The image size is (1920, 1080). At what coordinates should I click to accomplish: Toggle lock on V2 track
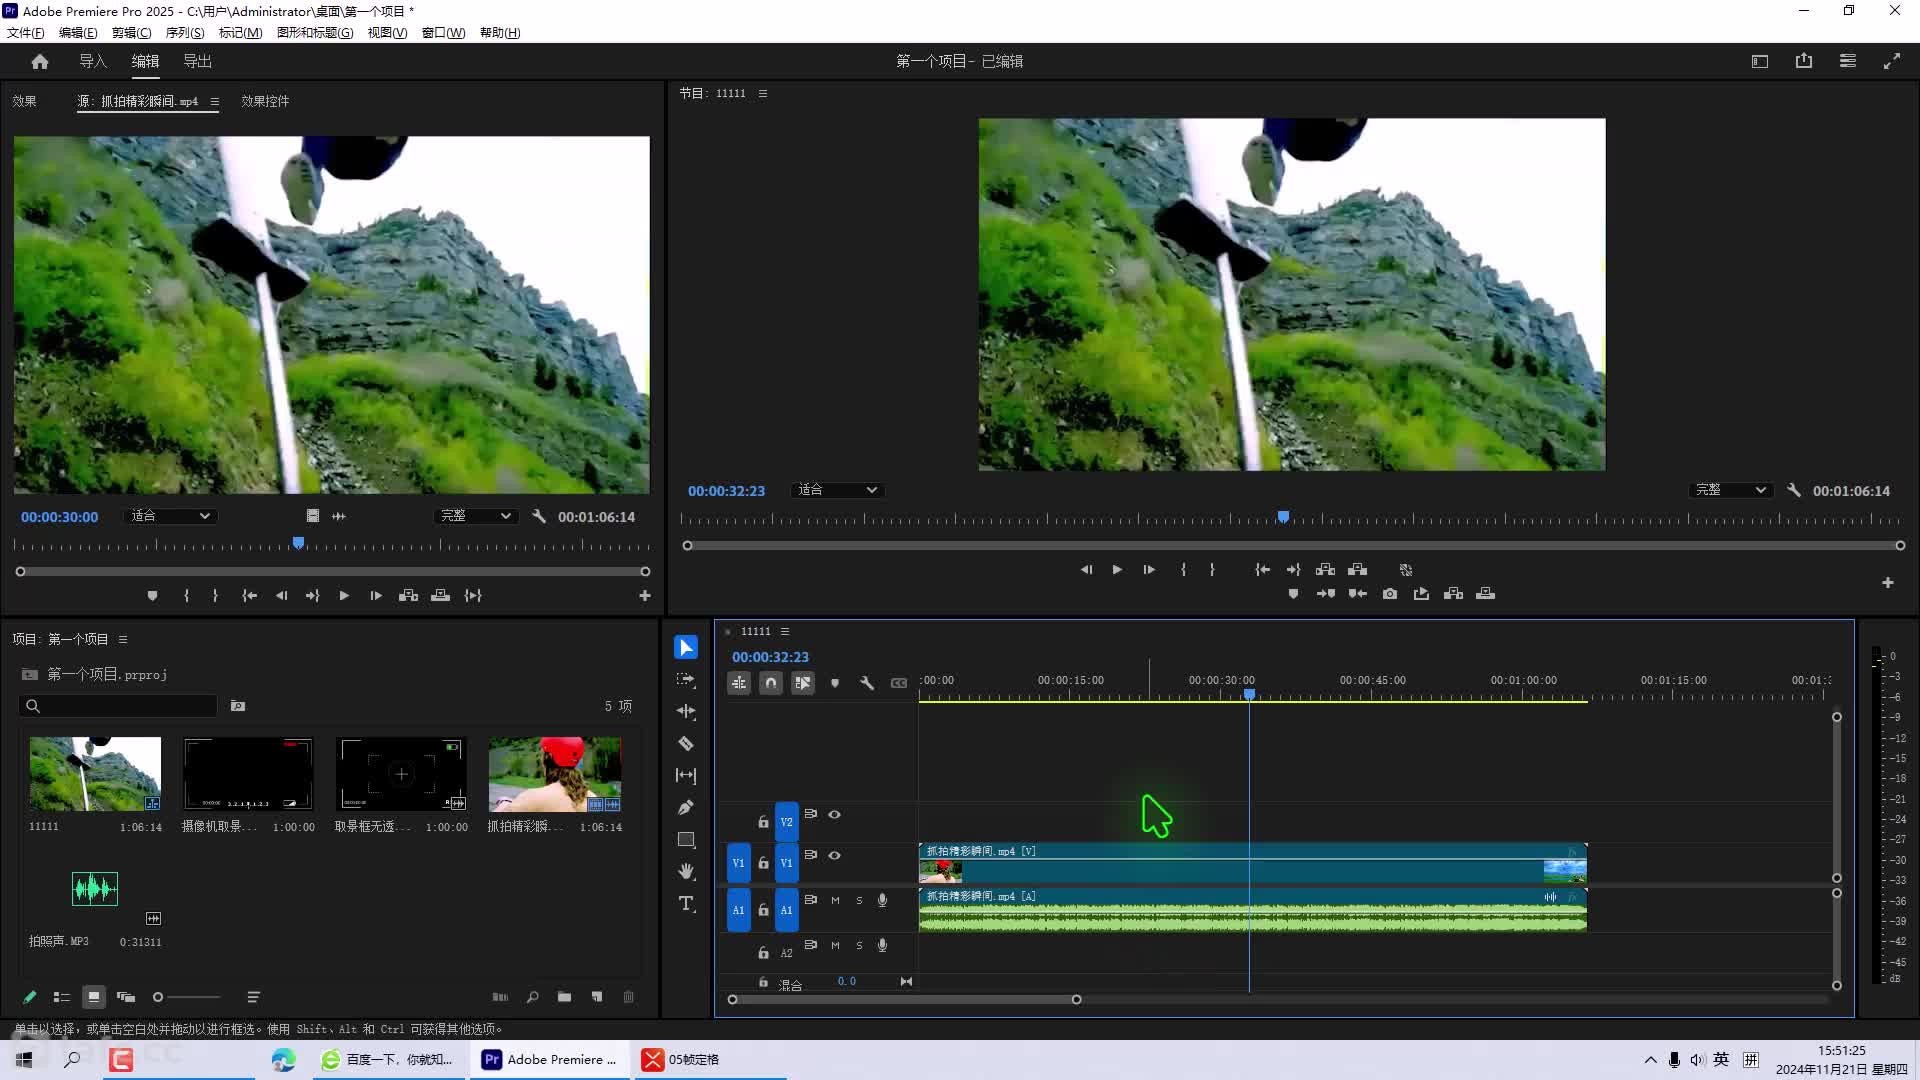coord(763,822)
